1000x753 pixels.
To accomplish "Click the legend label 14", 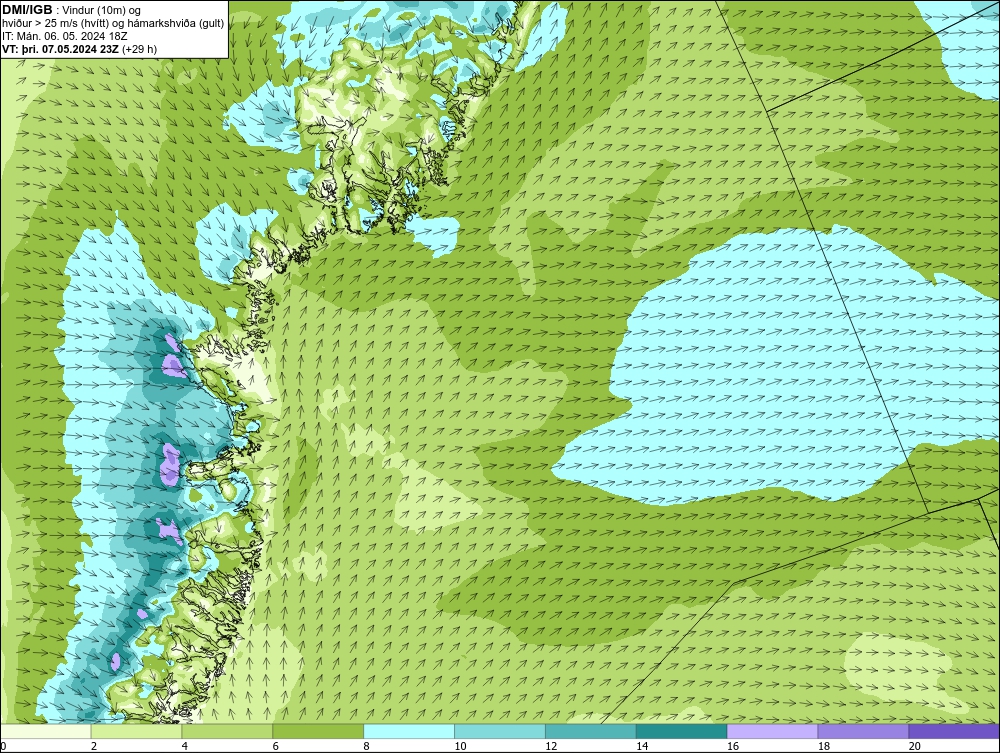I will [642, 746].
